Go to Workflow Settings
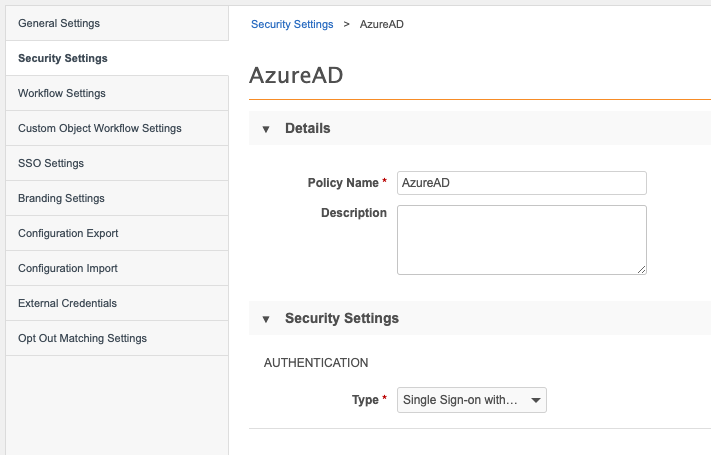 click(62, 93)
